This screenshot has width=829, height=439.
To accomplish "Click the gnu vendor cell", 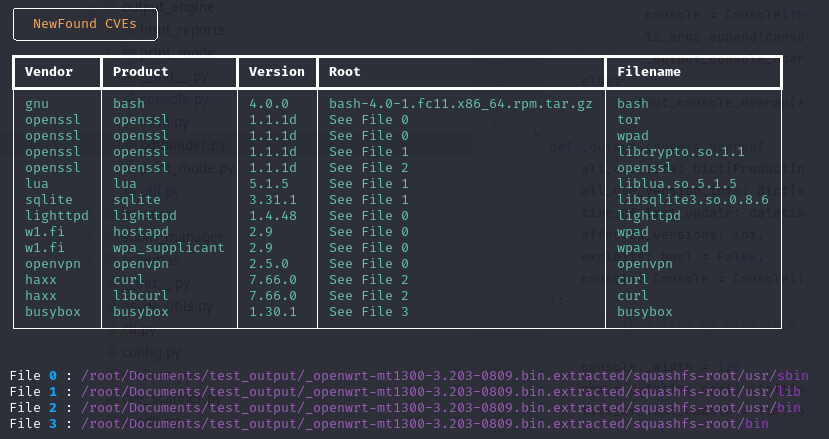I will (x=37, y=104).
